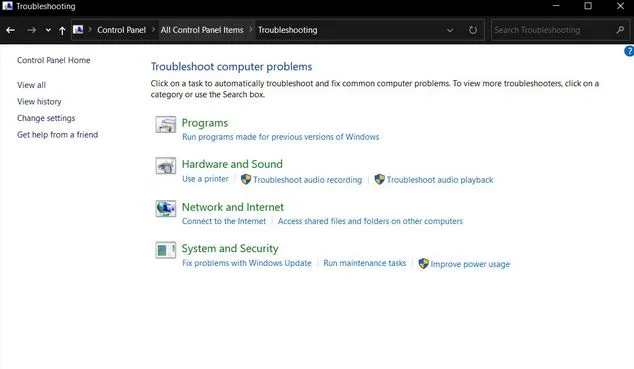Screen dimensions: 634x369
Task: Click the Control Panel icon in address bar
Action: [x=78, y=30]
